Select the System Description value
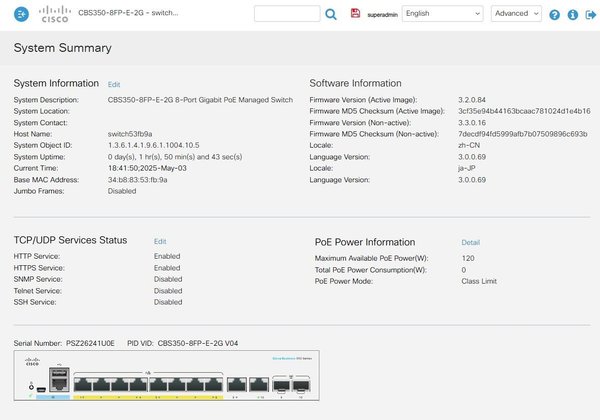The height and width of the screenshot is (420, 600). coord(200,100)
